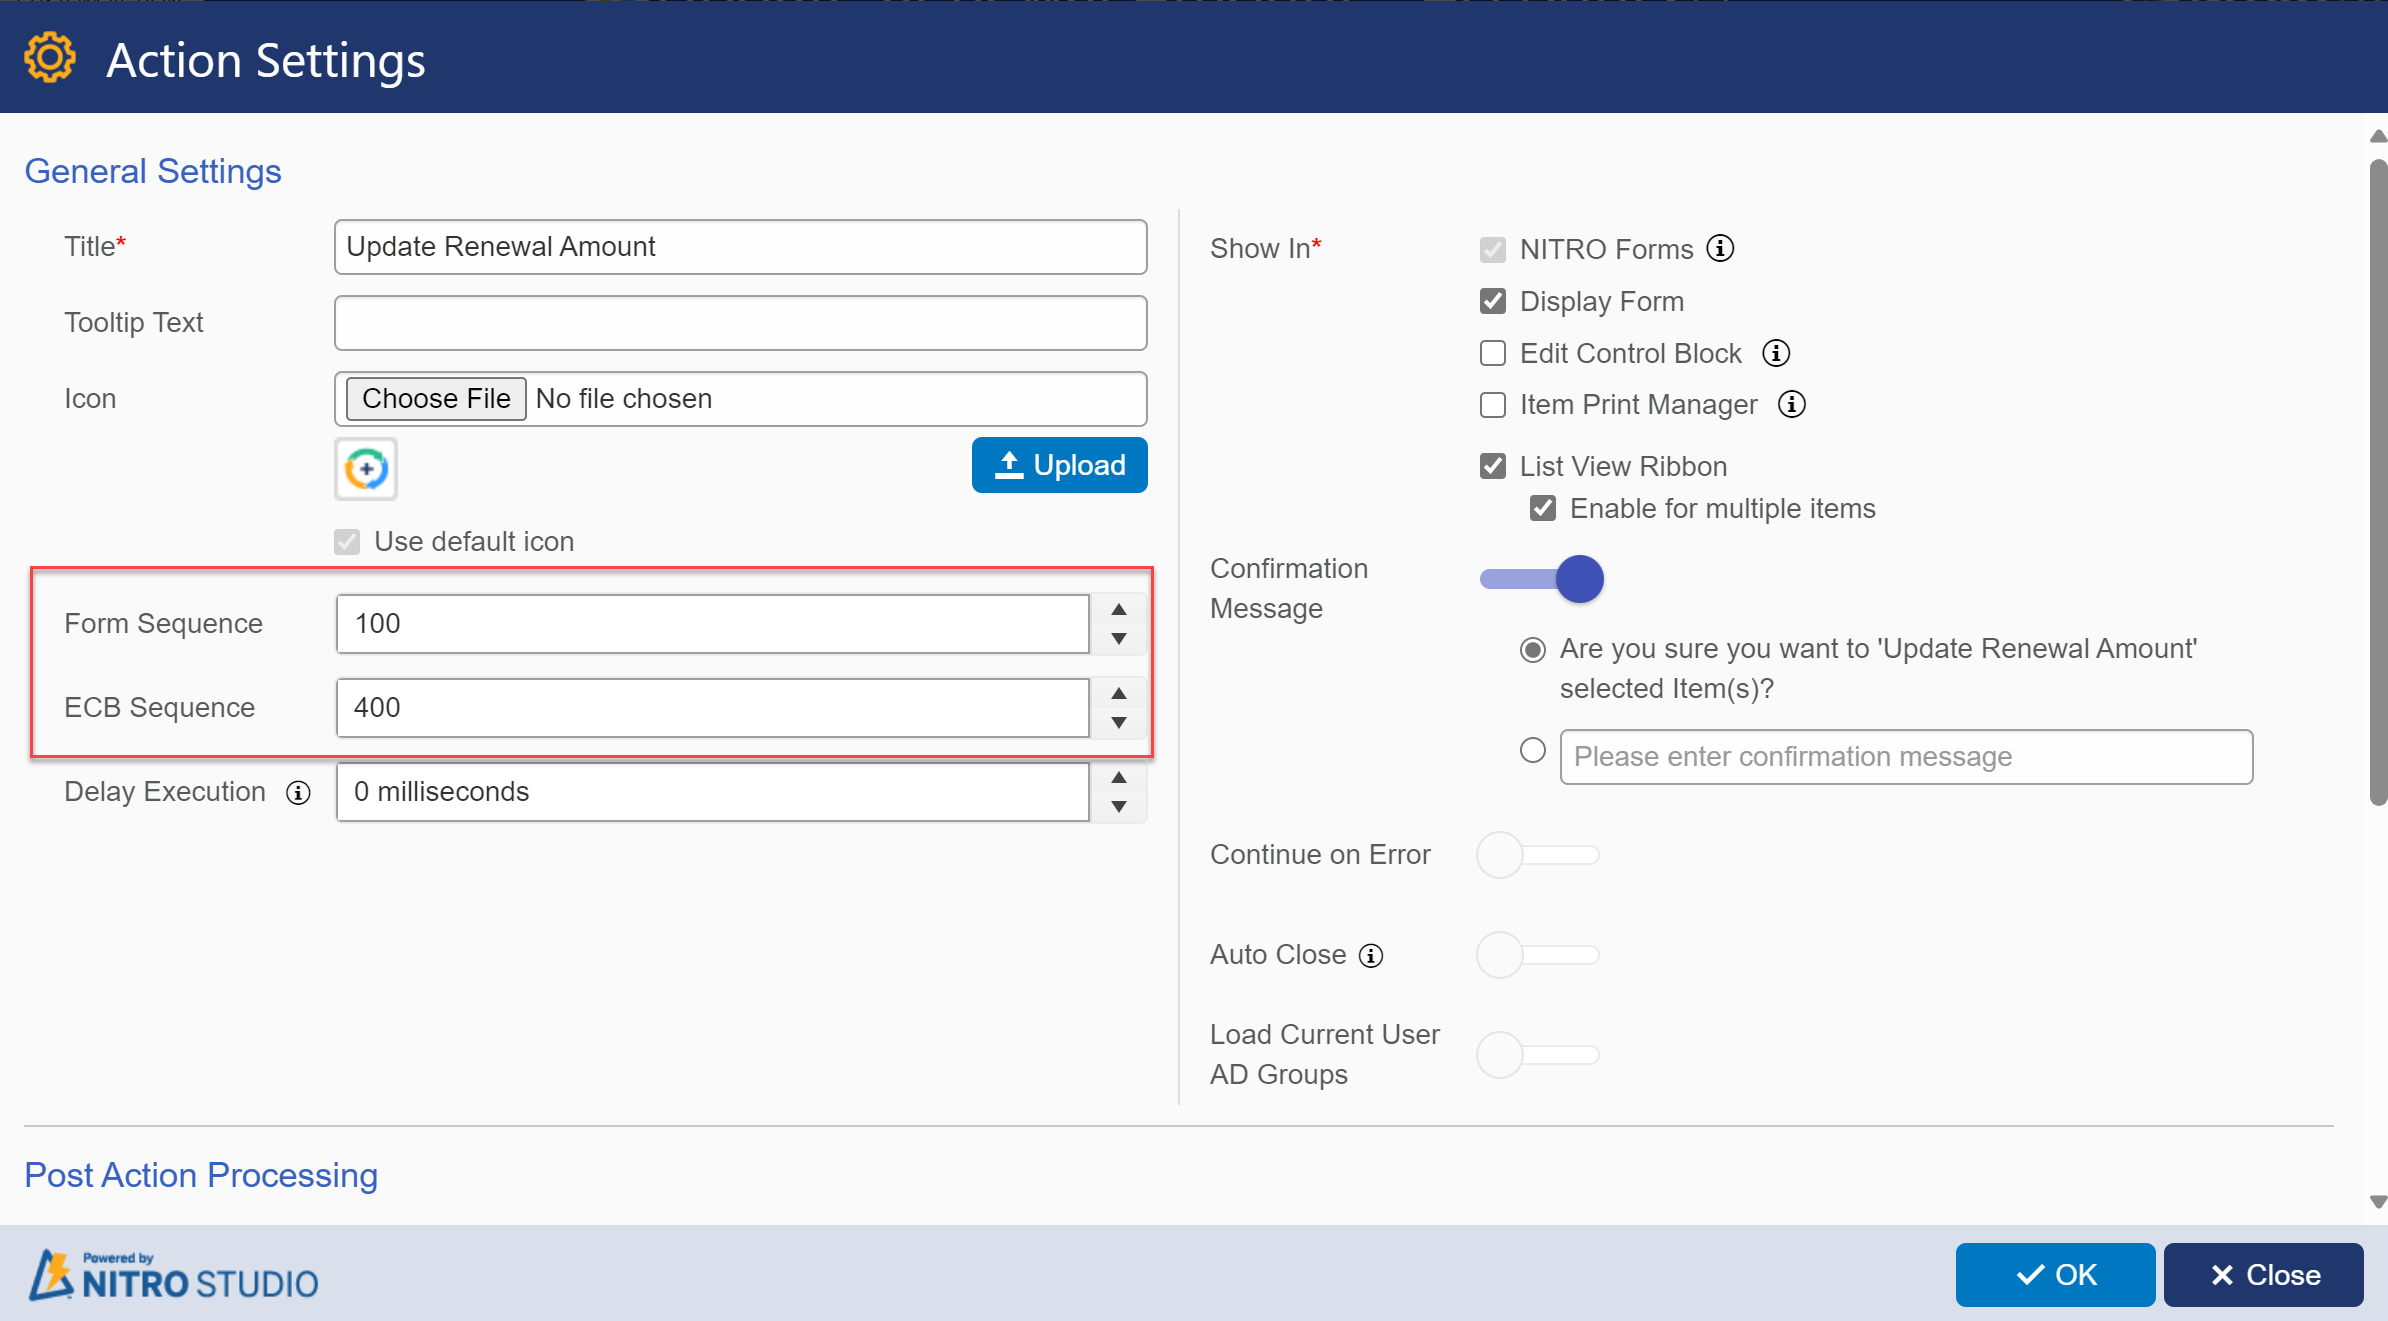Open info icon next to Edit Control Block
Screen dimensions: 2388x1321
(1776, 353)
